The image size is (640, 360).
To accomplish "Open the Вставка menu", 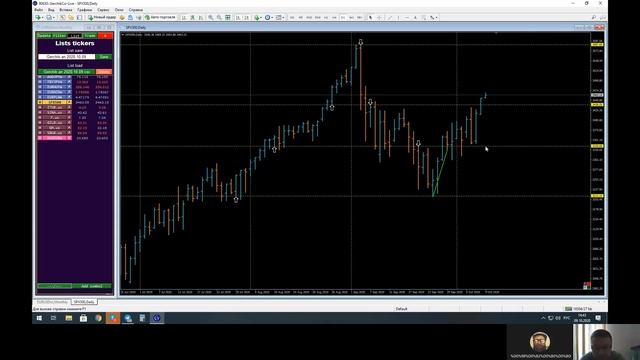I will tap(66, 9).
